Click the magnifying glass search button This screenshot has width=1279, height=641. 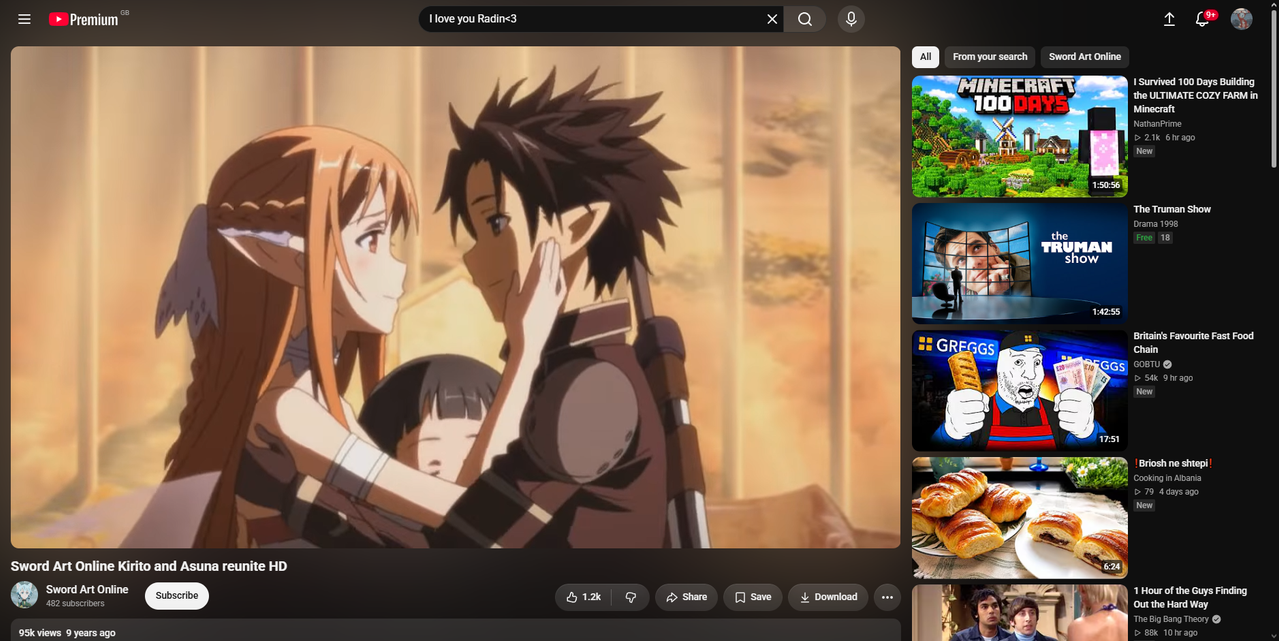coord(805,19)
